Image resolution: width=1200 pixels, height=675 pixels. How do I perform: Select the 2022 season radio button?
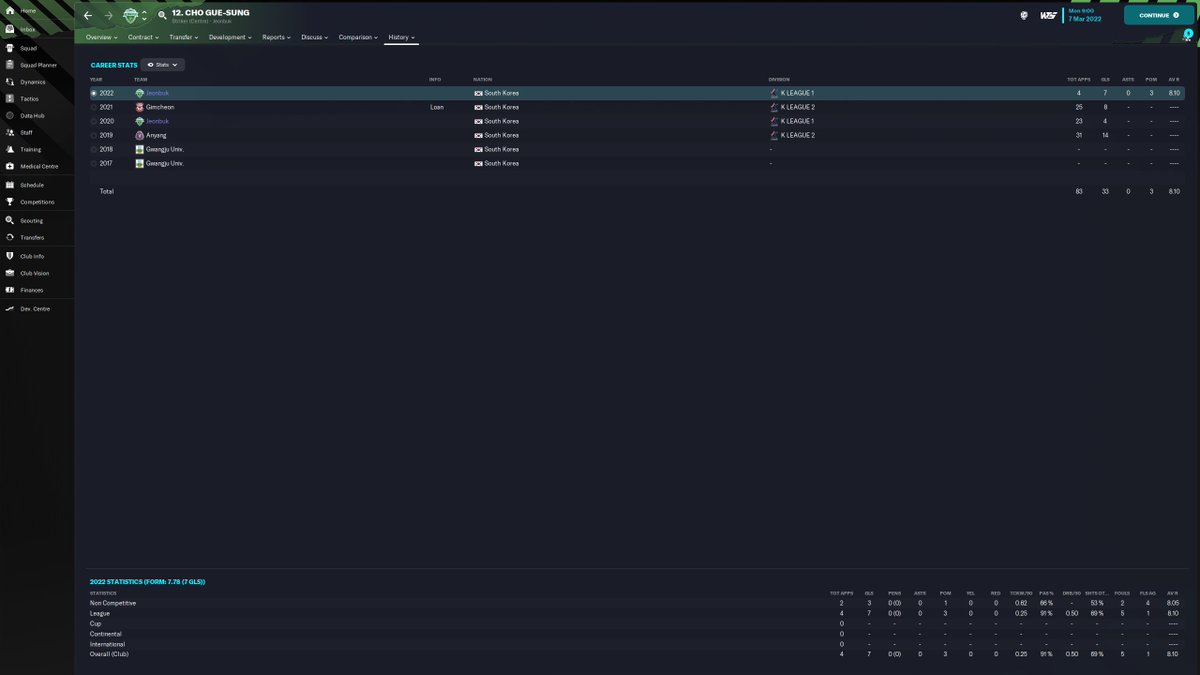click(x=94, y=93)
